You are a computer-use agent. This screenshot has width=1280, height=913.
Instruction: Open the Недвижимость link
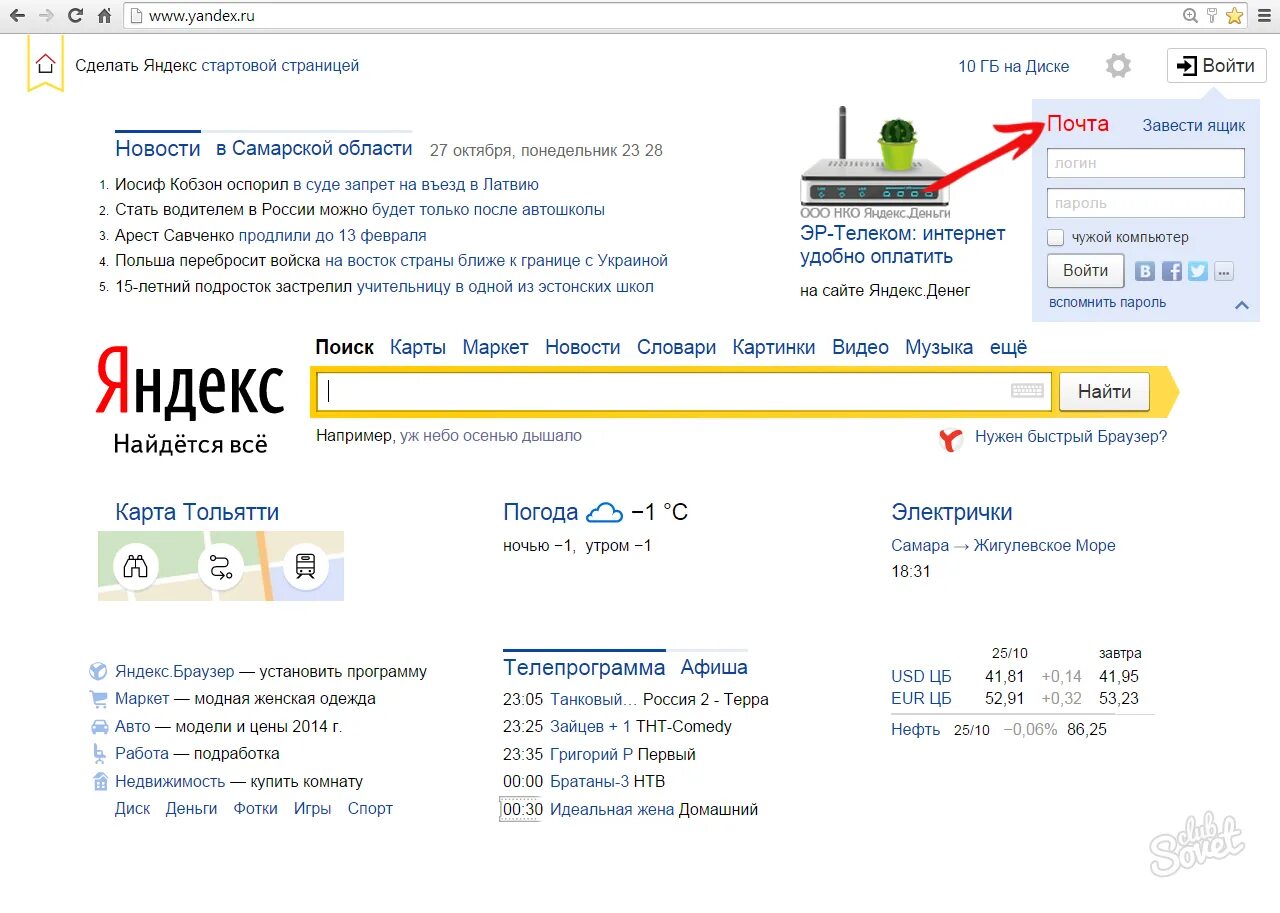170,782
